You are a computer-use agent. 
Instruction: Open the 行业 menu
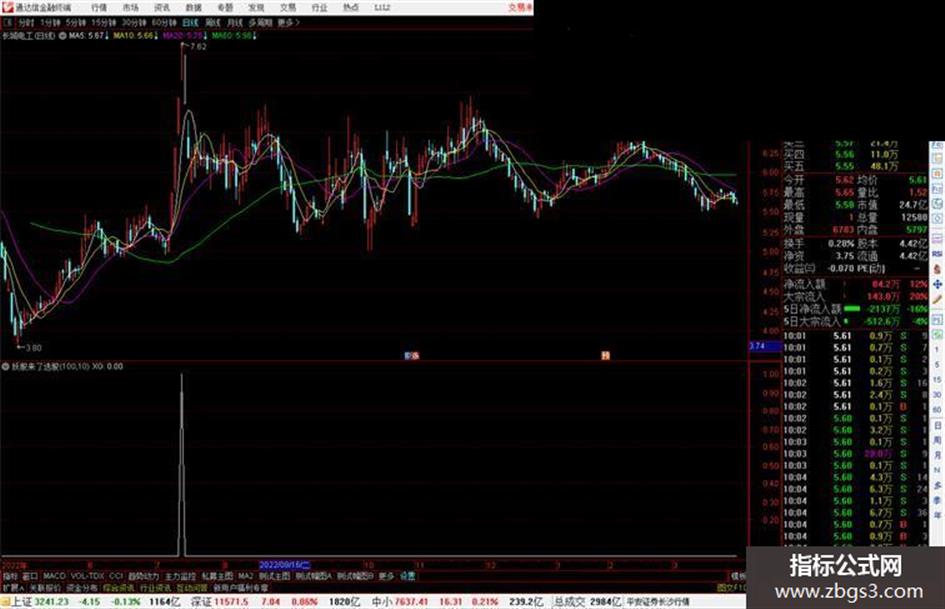[319, 7]
